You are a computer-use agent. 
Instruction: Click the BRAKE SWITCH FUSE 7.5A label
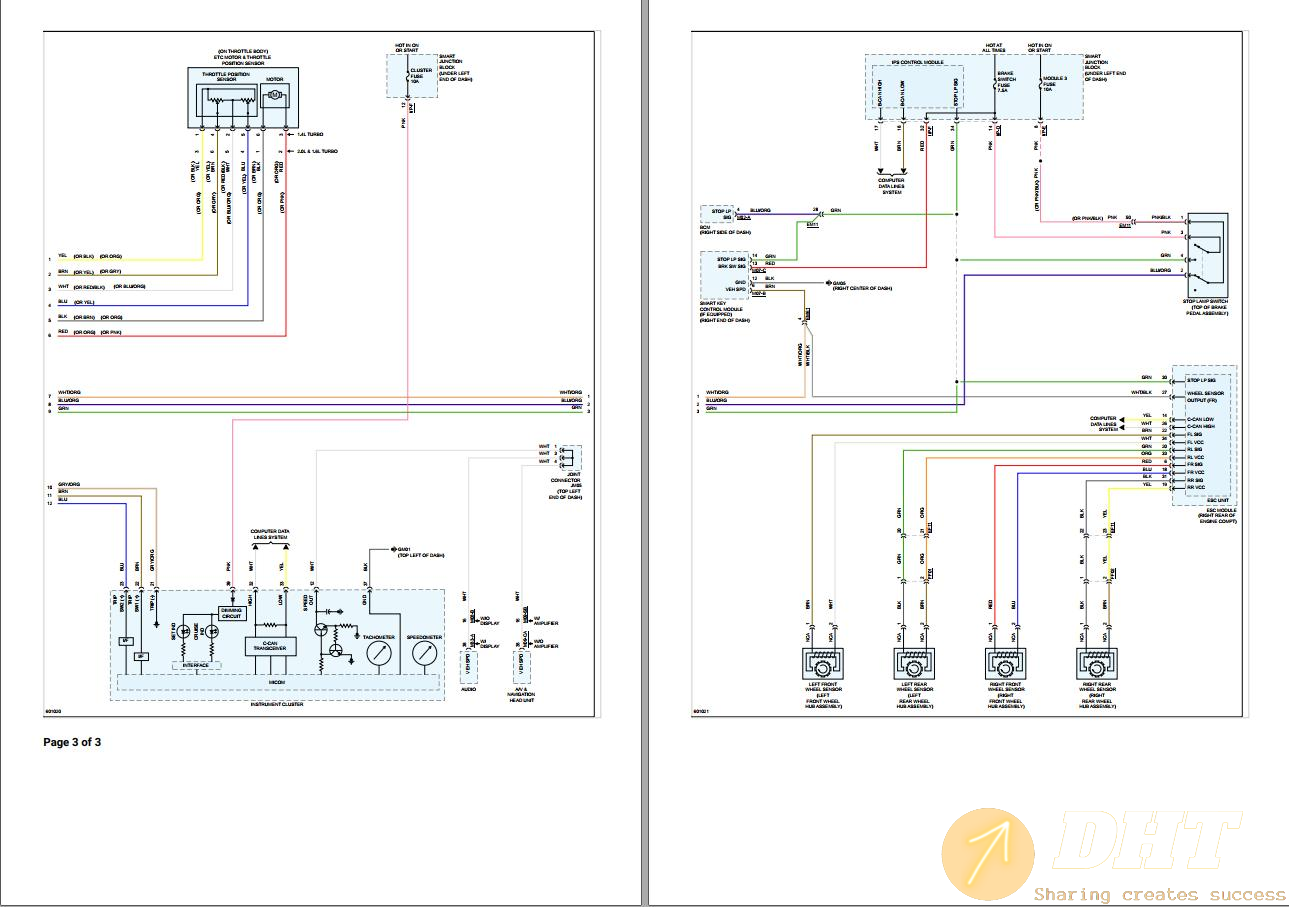pos(1006,82)
